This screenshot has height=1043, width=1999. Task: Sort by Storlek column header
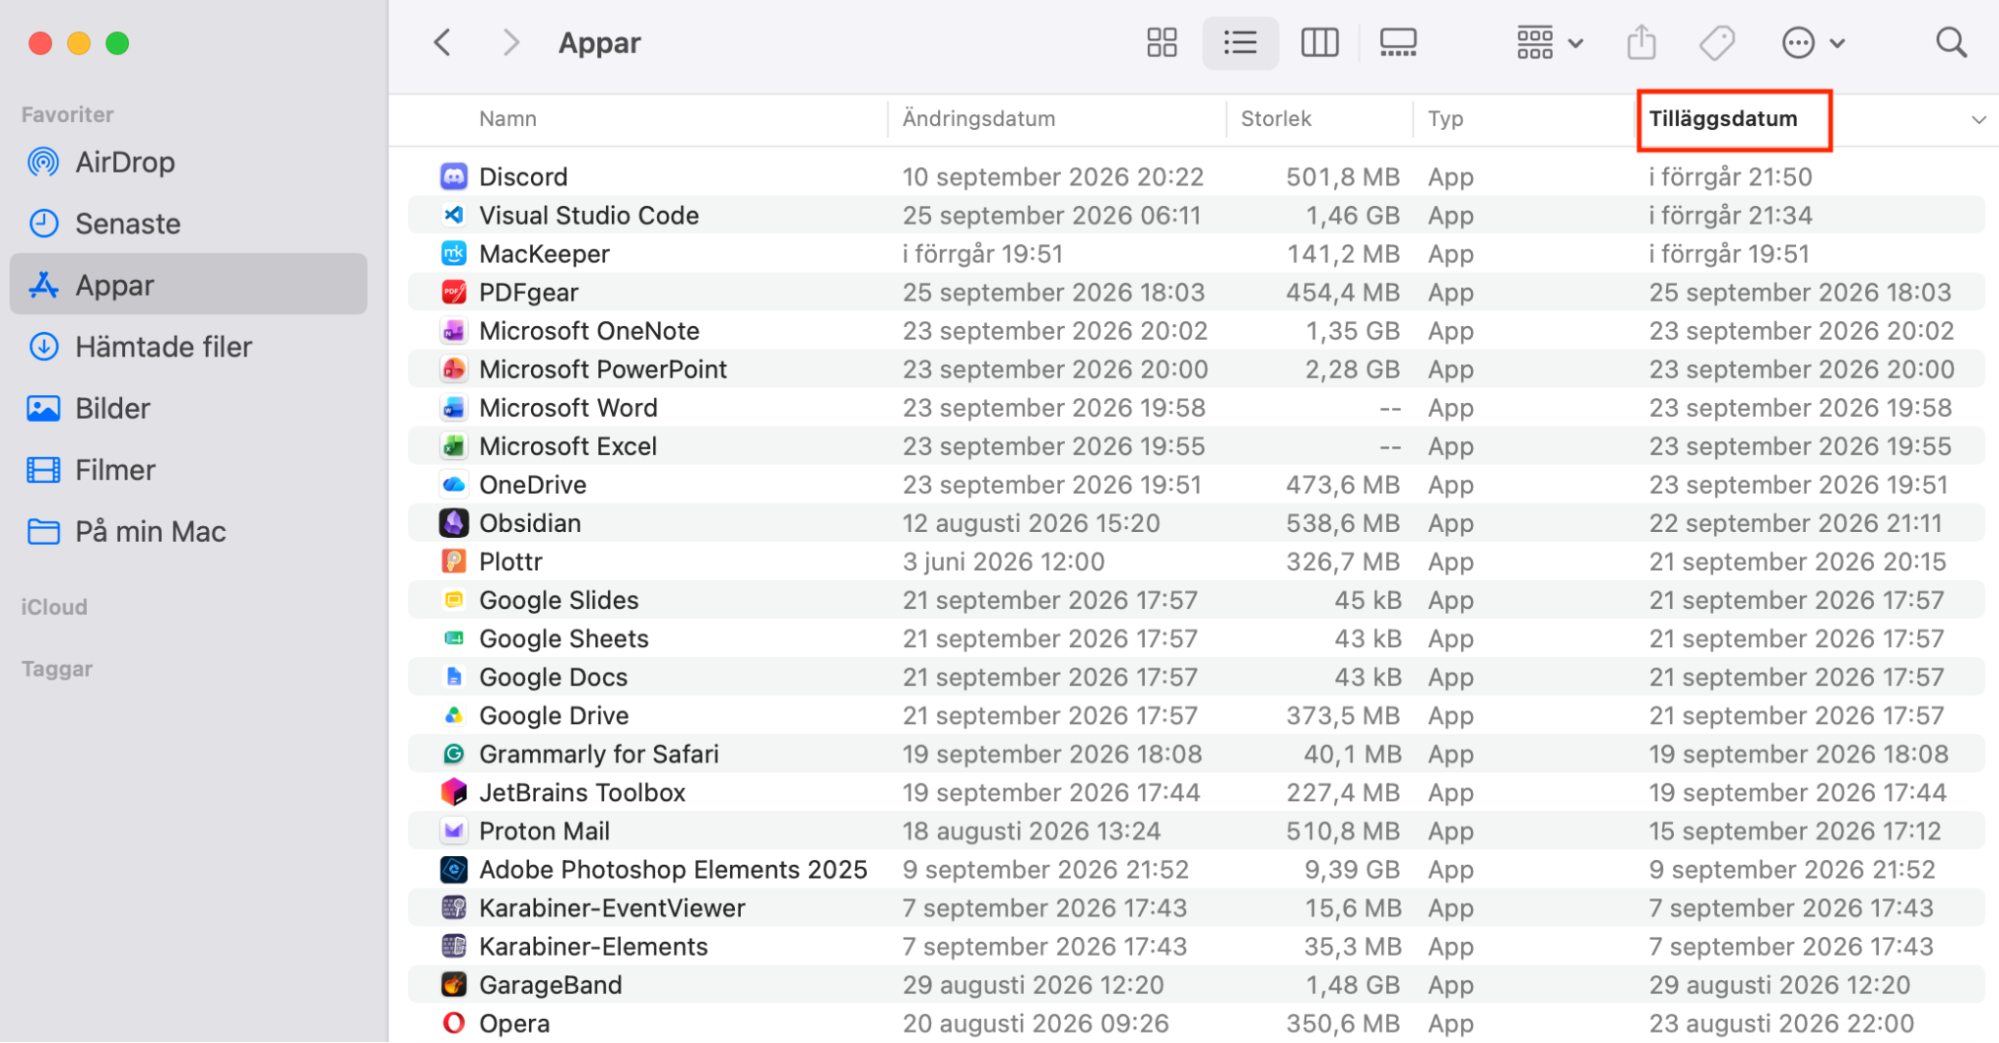point(1275,119)
